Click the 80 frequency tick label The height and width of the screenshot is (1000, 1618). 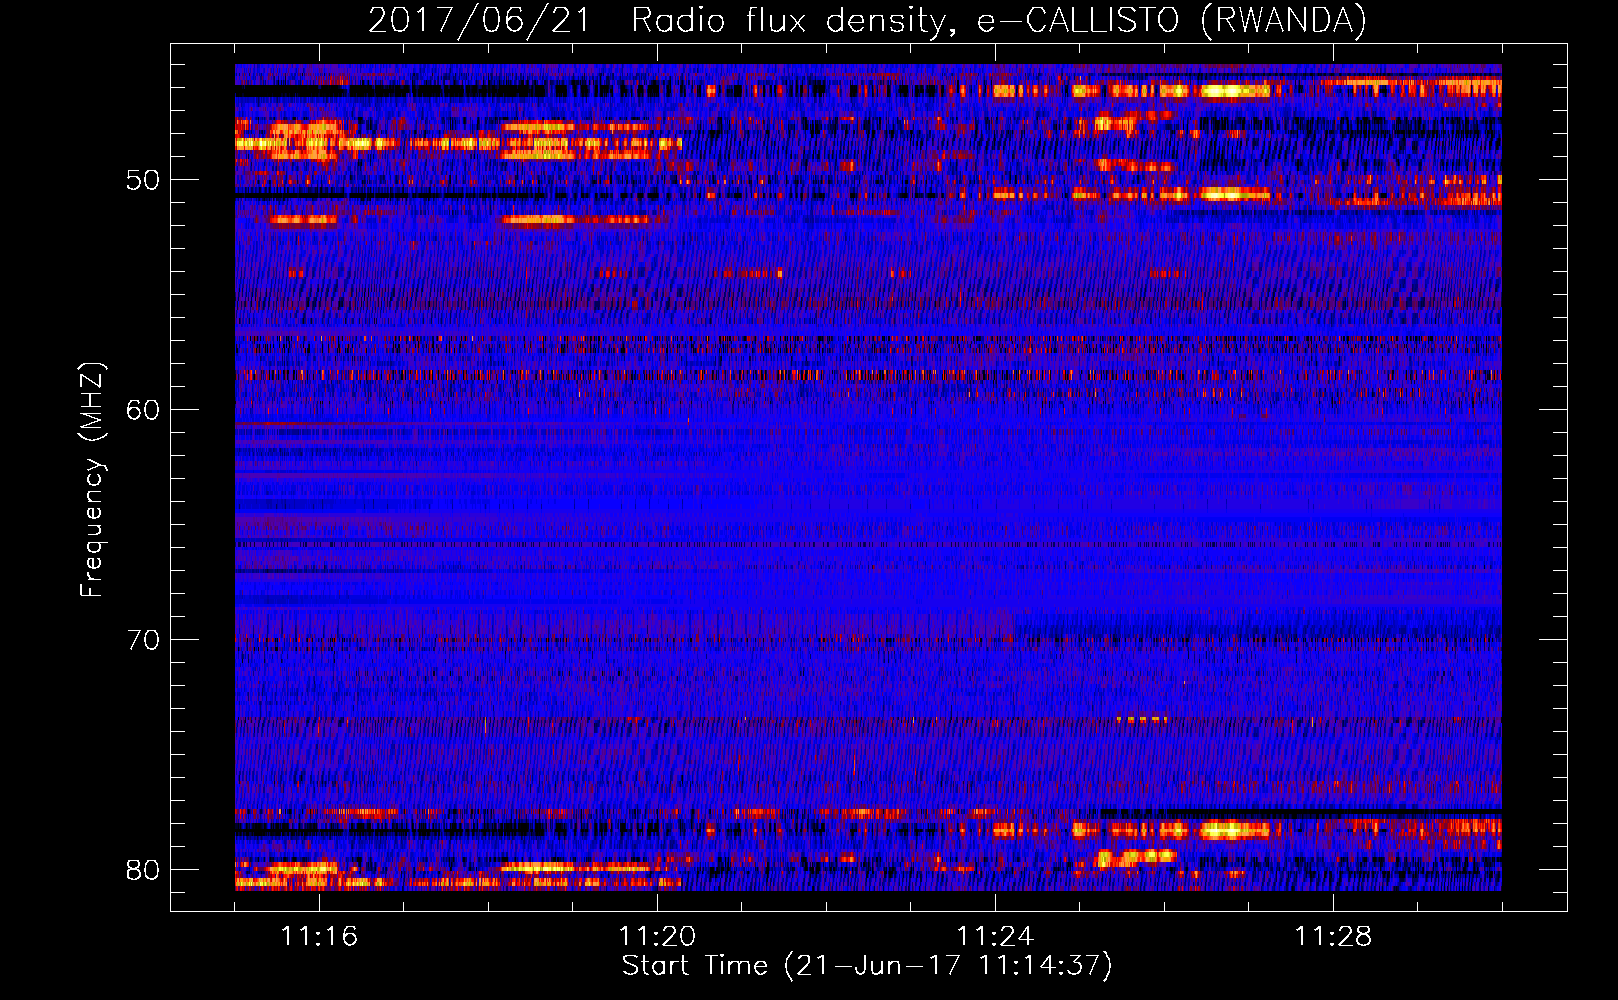click(x=144, y=870)
